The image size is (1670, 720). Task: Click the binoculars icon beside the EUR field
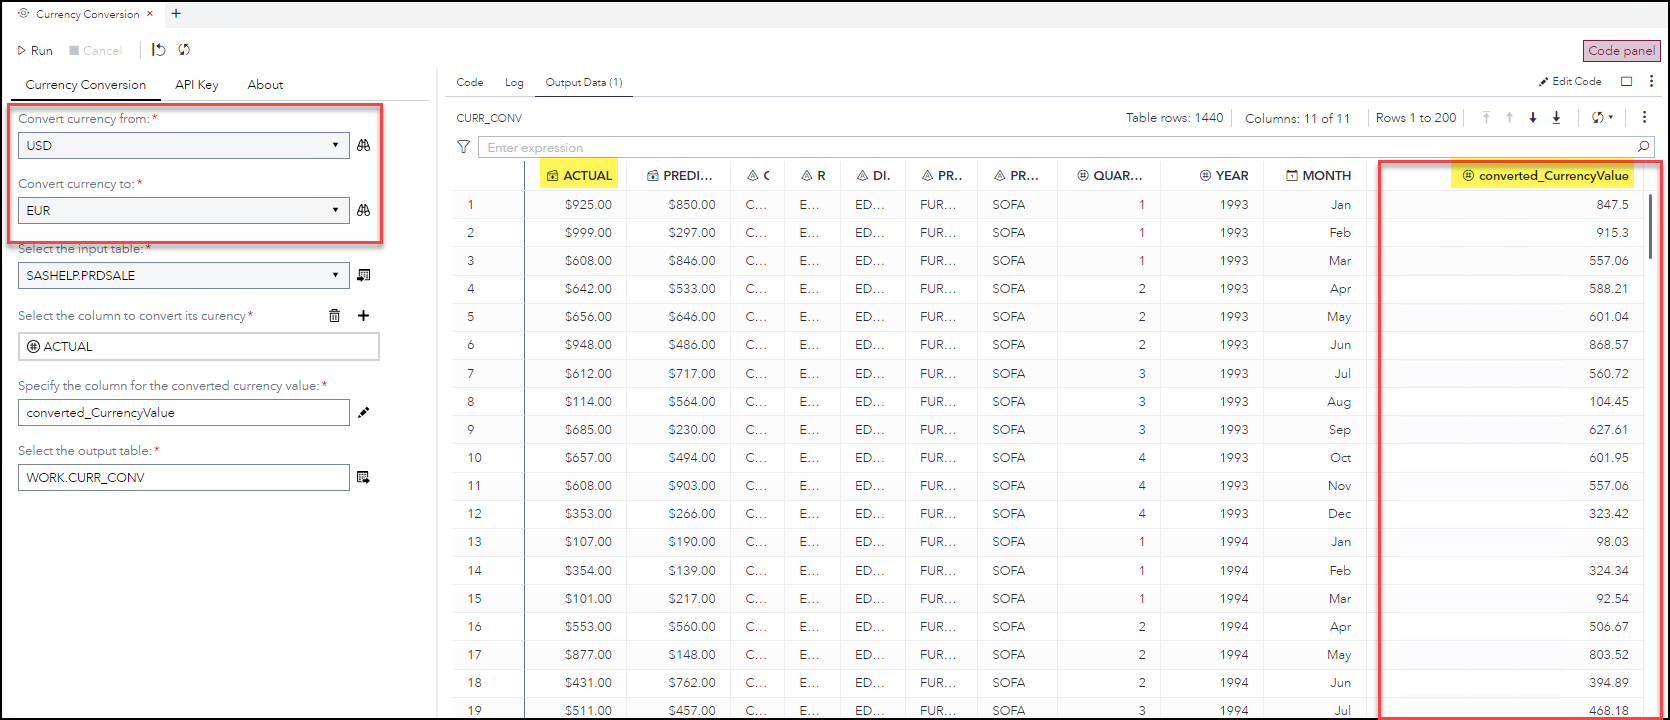pos(364,211)
